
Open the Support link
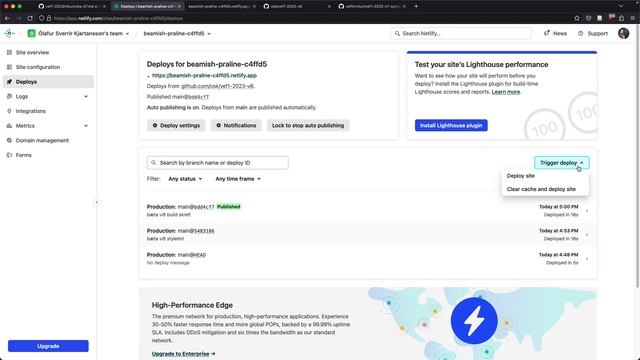click(x=593, y=33)
